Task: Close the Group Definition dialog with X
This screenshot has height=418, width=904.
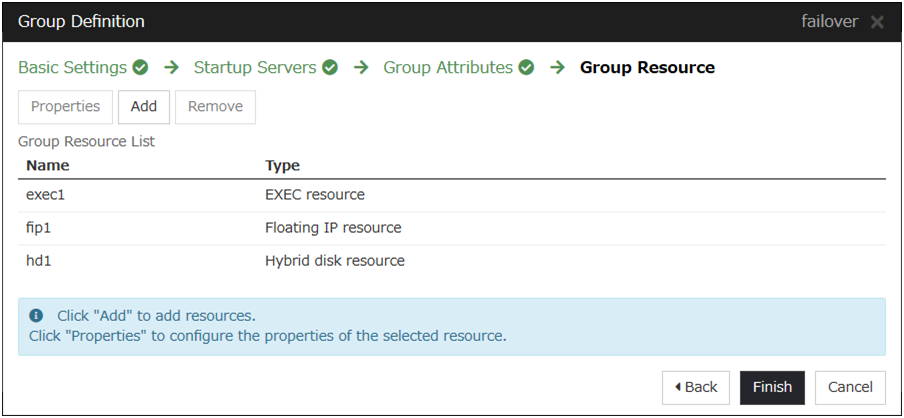Action: click(x=877, y=22)
